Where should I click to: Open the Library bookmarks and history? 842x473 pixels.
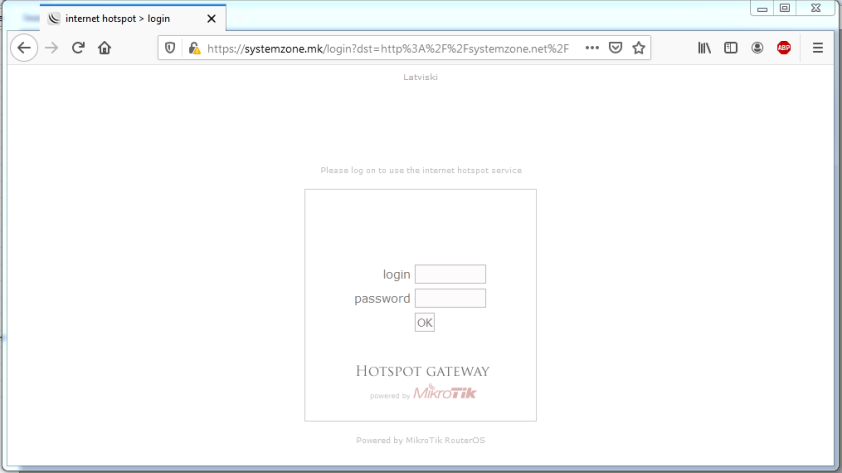704,48
